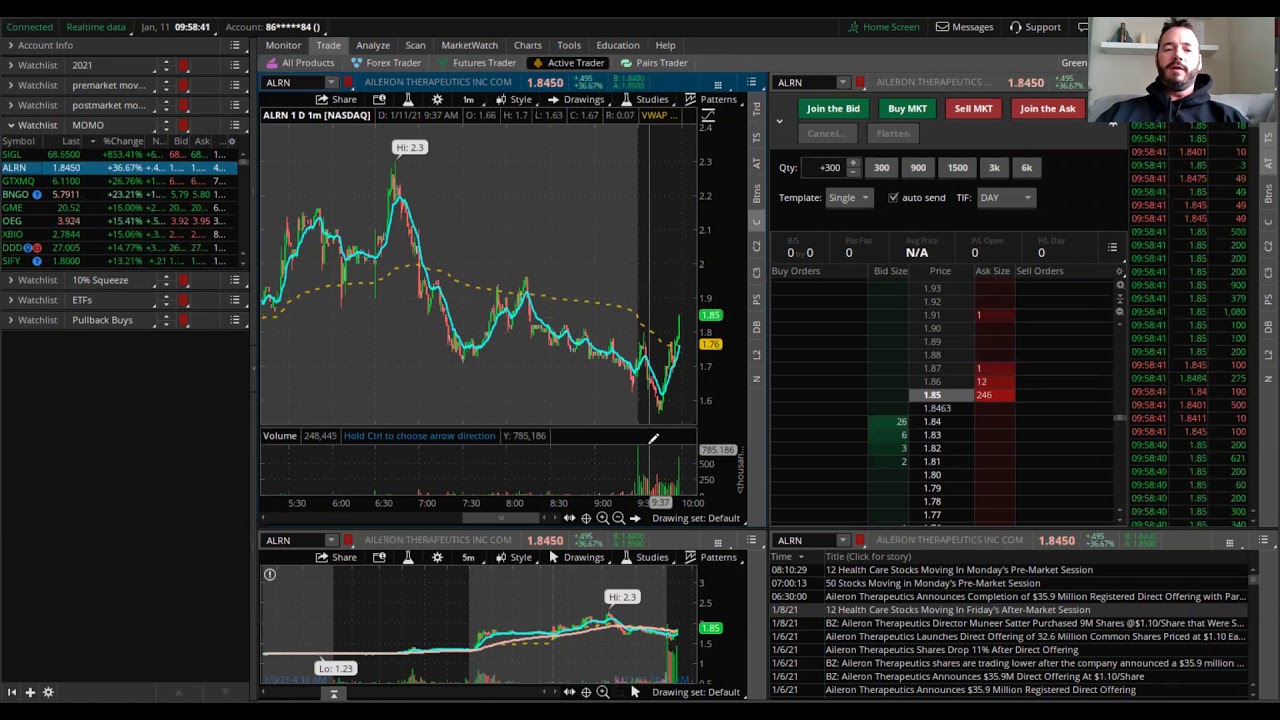
Task: Switch to the Charts tab
Action: point(528,45)
